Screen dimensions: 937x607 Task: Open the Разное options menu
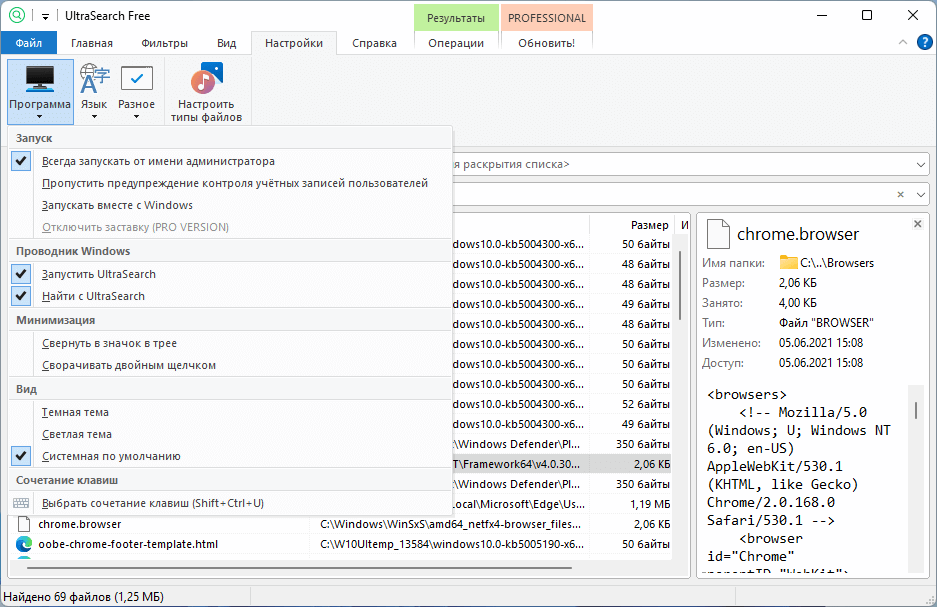[136, 91]
